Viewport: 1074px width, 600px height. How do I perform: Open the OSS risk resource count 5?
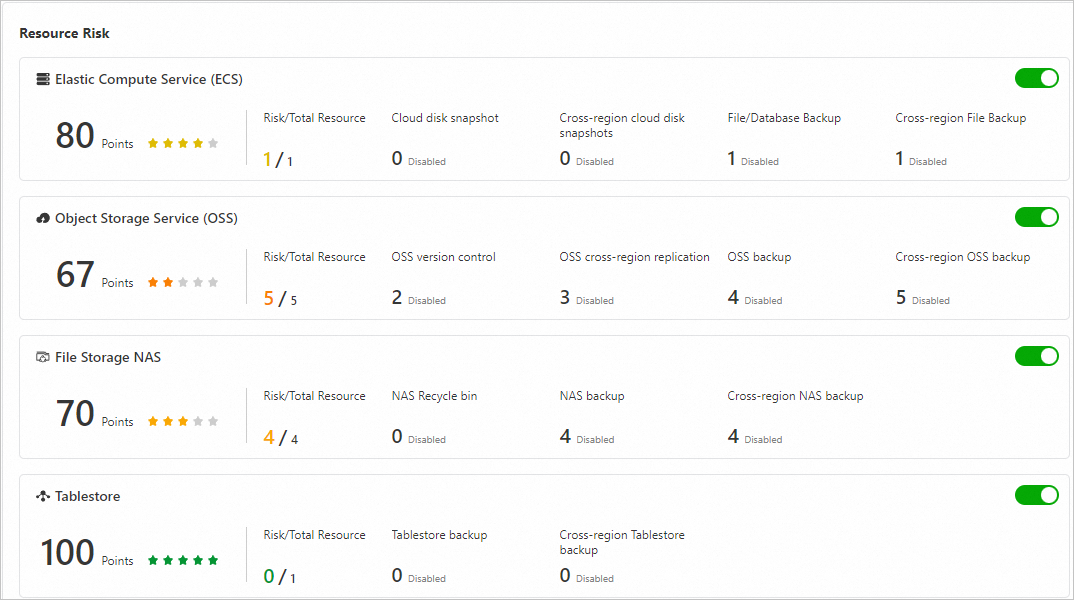pyautogui.click(x=268, y=298)
